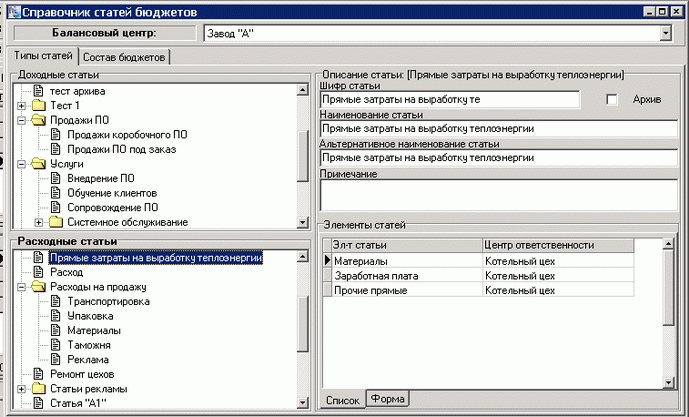Click document icon next to 'Материалы' in expense tree
The height and width of the screenshot is (417, 689).
(55, 330)
